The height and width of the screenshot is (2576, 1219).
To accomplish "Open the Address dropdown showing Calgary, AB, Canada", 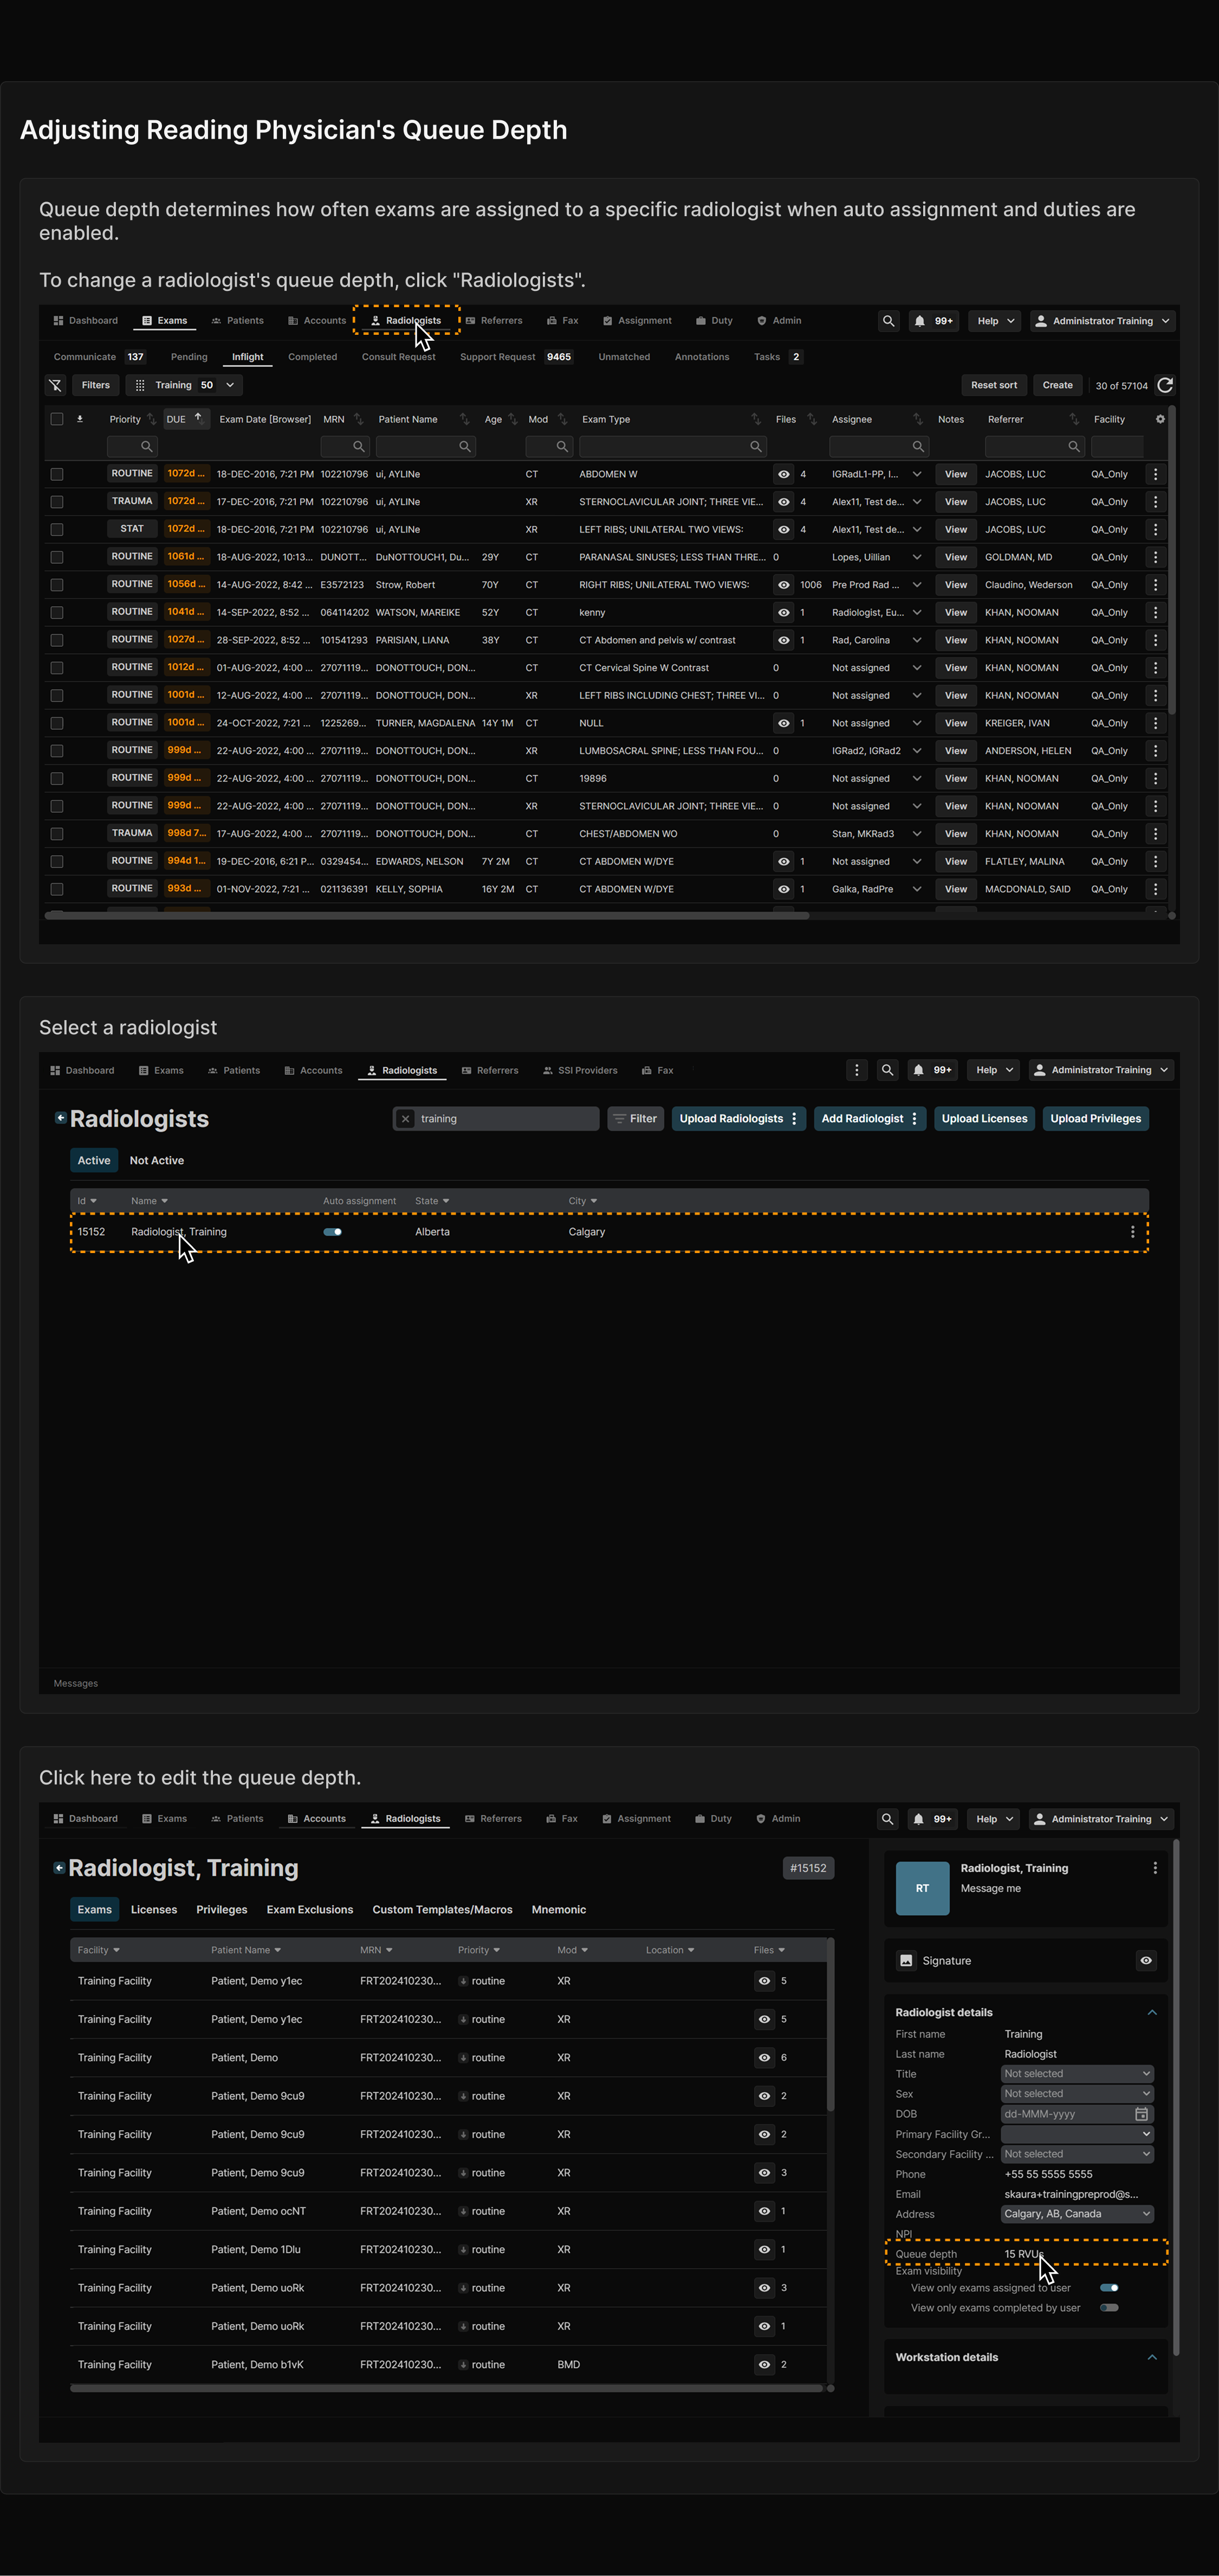I will 1077,2214.
